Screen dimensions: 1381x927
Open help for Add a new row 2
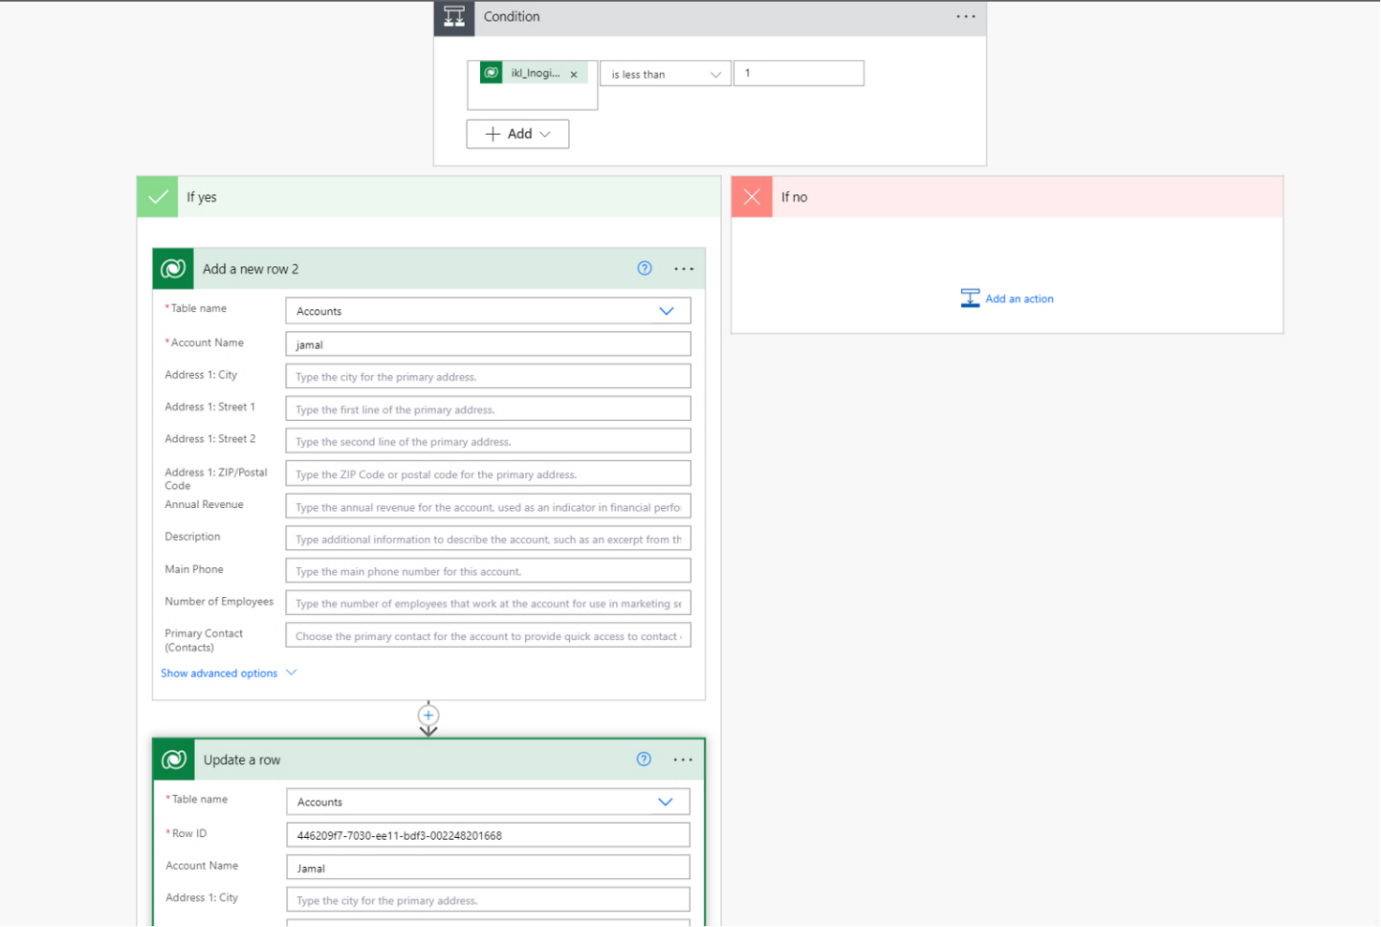coord(644,269)
